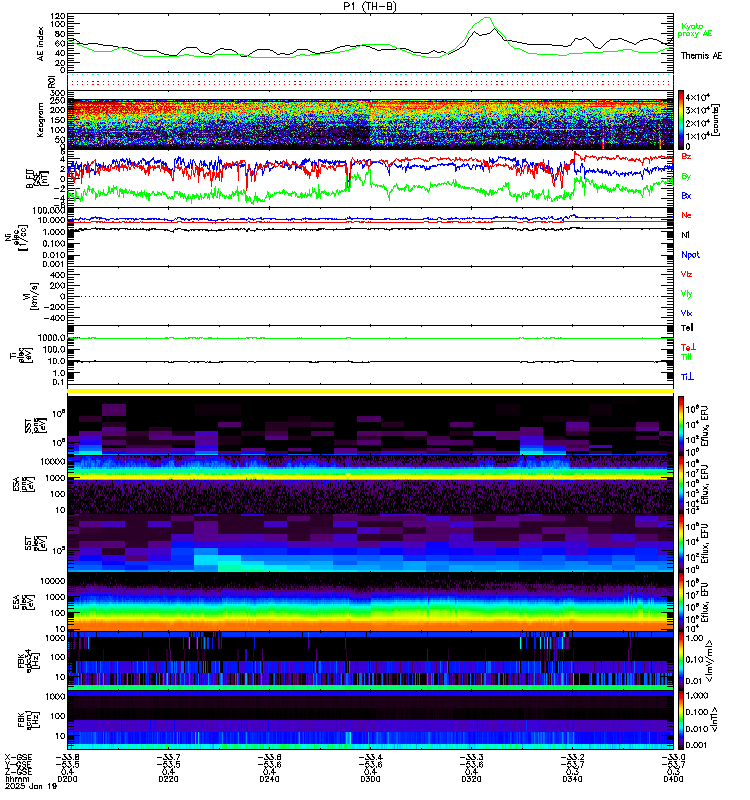Click the mV/m color bar beside the FBK panel

(x=681, y=661)
